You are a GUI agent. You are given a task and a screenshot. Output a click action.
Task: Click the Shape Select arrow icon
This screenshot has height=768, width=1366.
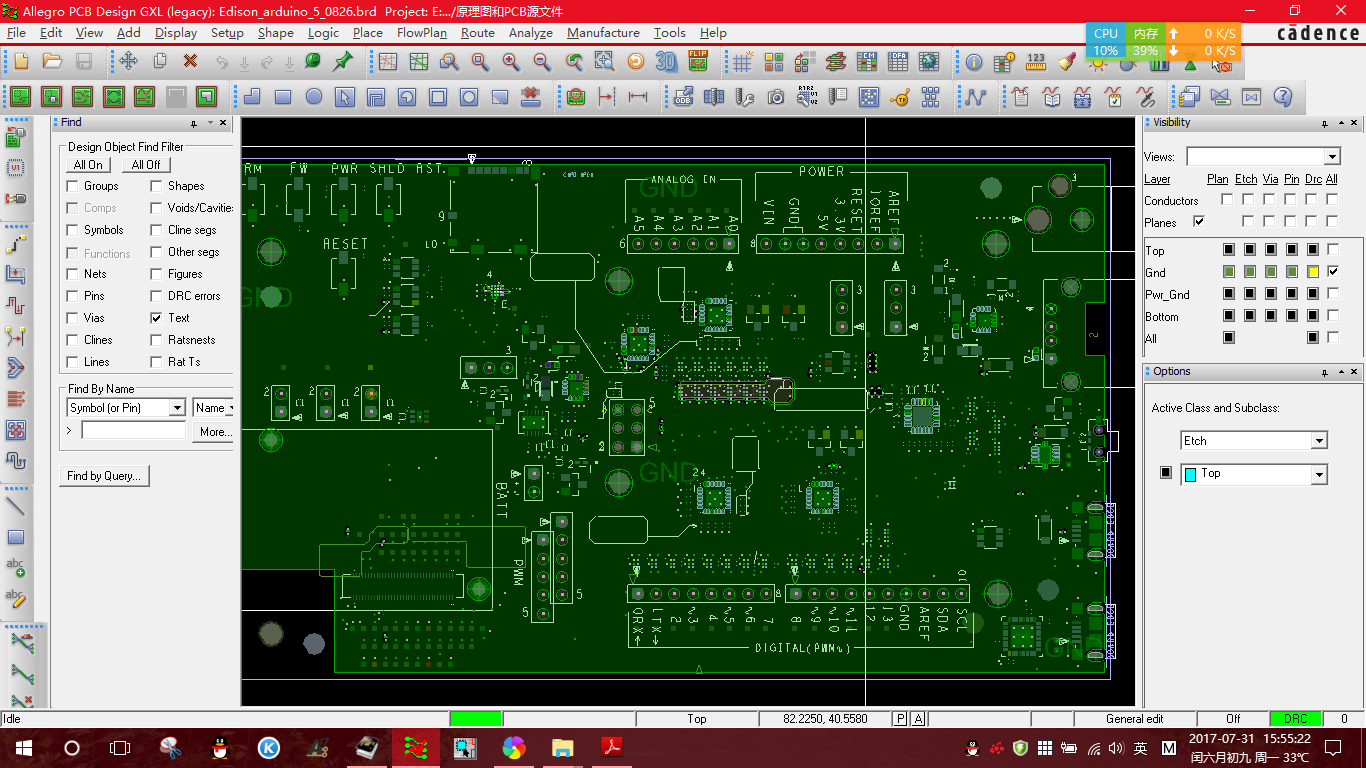pos(345,97)
